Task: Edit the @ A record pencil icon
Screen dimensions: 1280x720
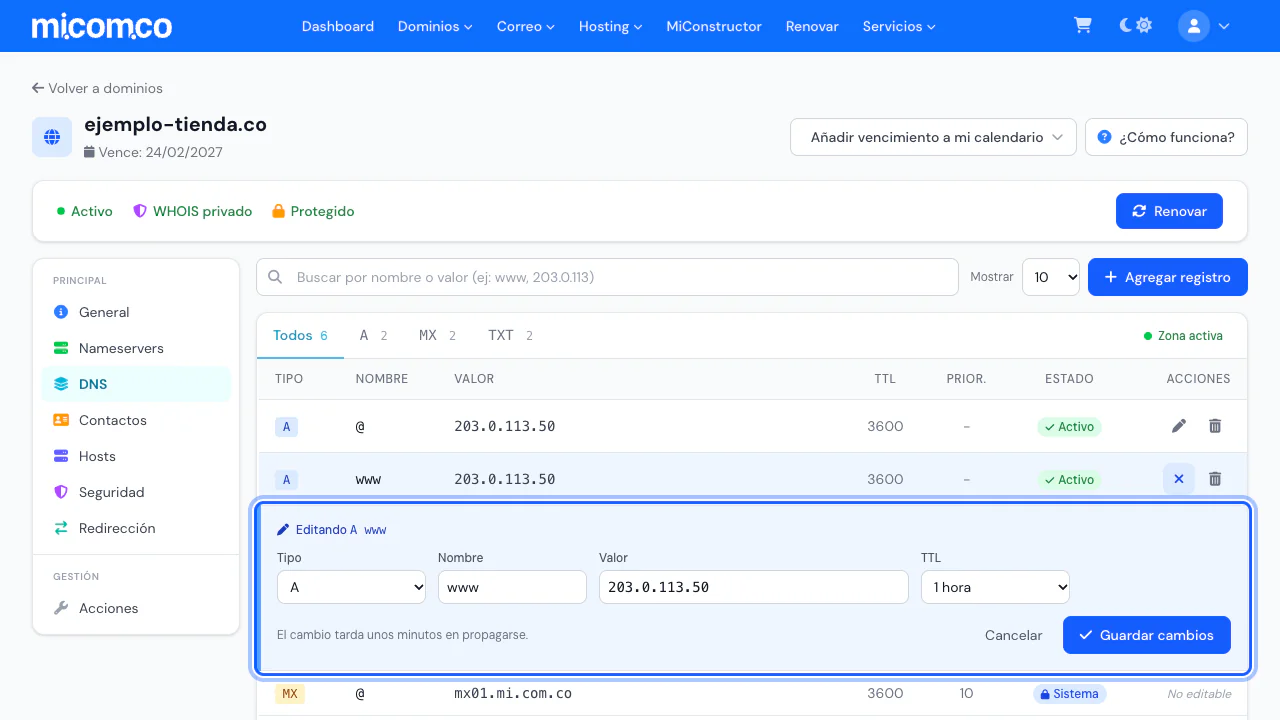Action: coord(1179,426)
